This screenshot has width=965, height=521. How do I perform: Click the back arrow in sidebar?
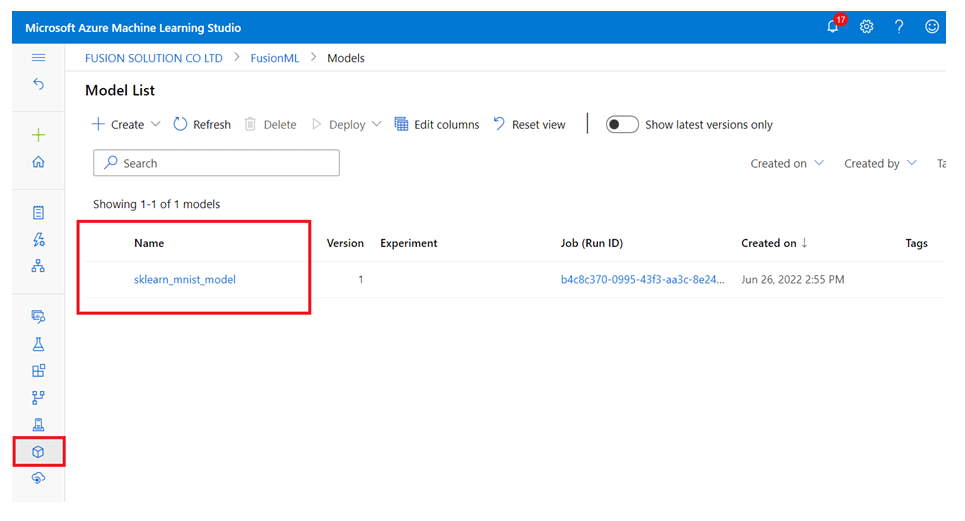tap(38, 84)
